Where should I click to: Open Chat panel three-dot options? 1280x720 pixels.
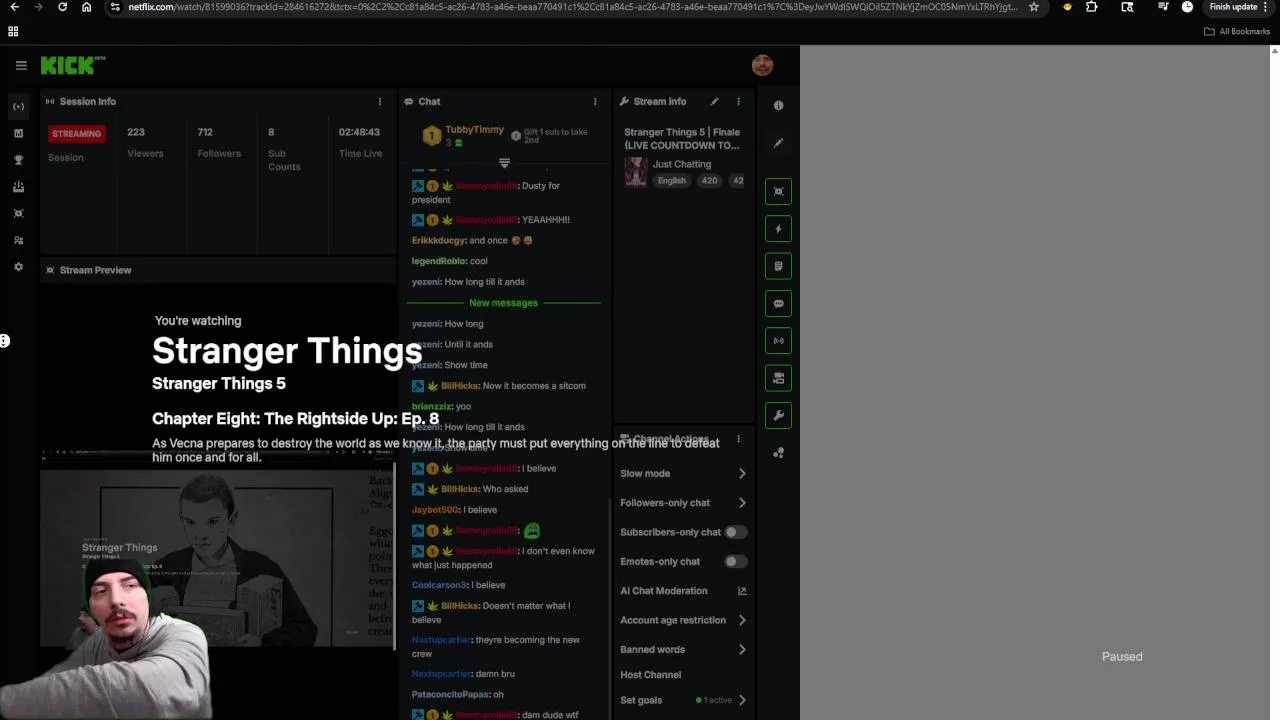pyautogui.click(x=595, y=101)
